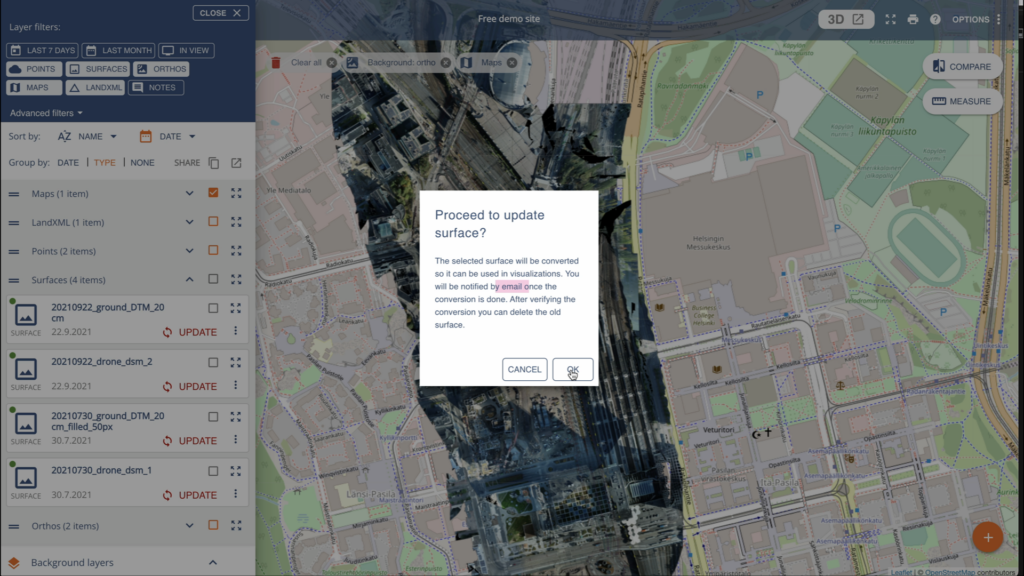This screenshot has height=576, width=1024.
Task: Open the Date sort dropdown
Action: (x=167, y=136)
